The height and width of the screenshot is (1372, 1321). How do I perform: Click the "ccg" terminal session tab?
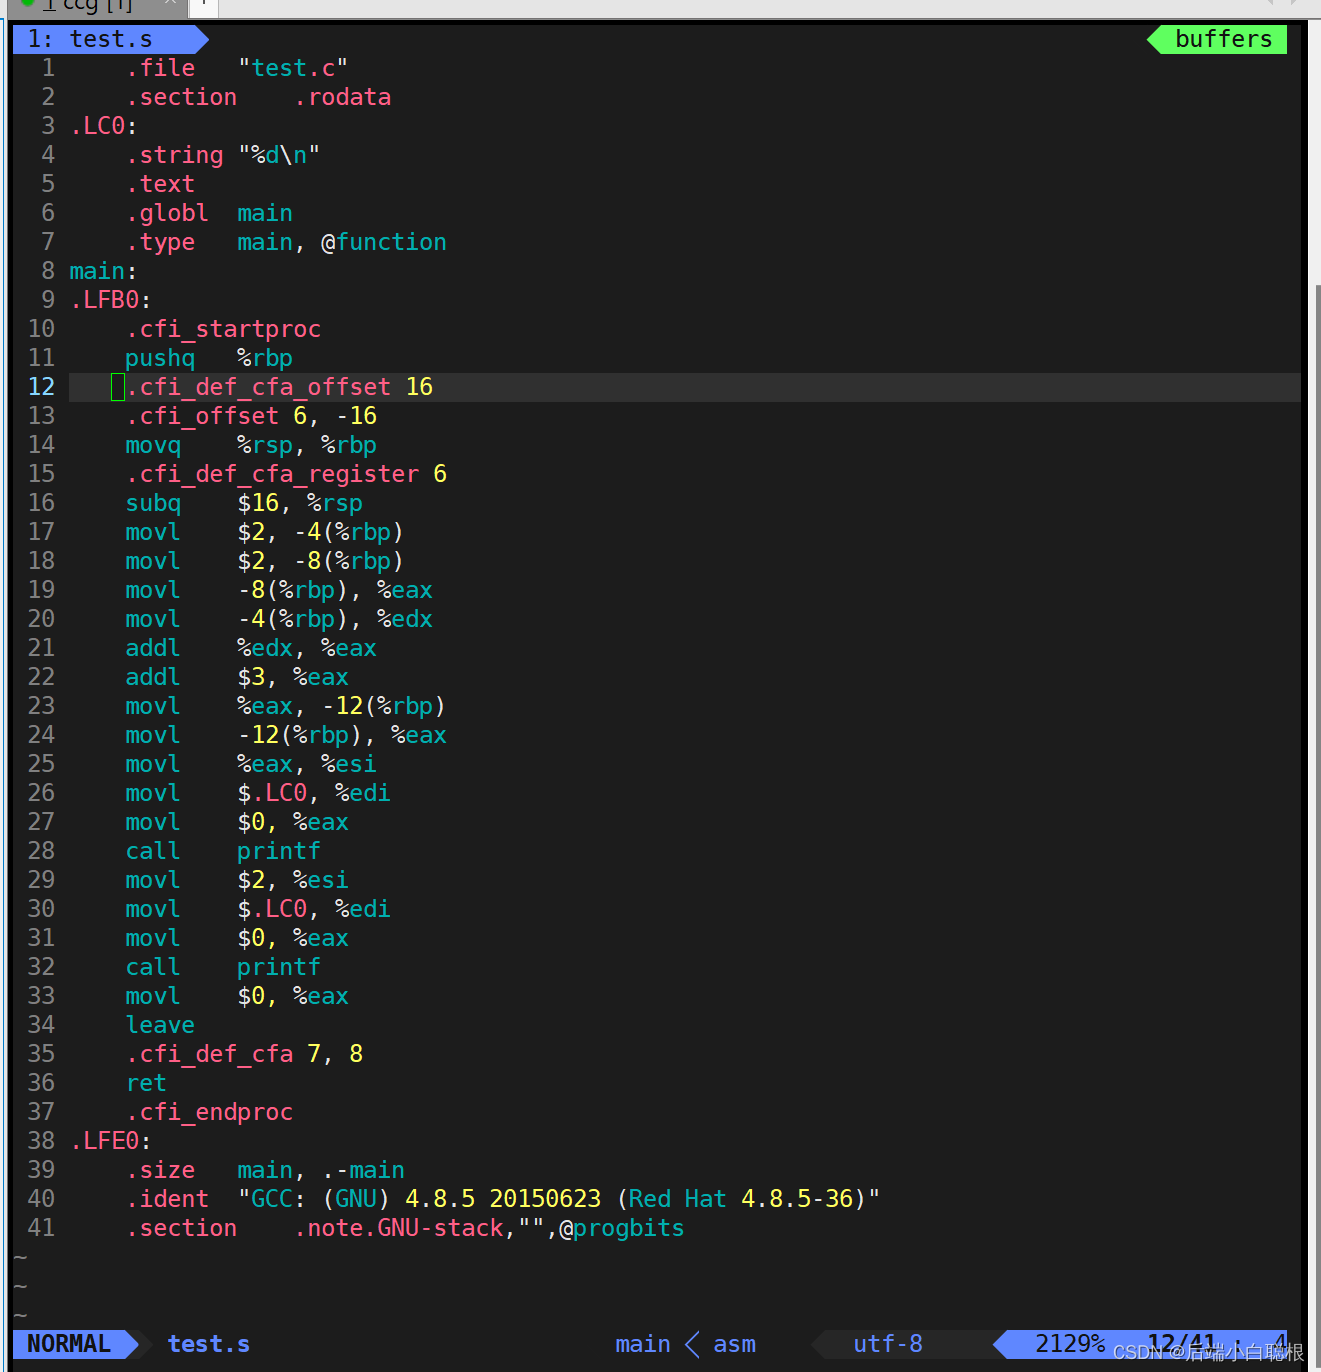(x=97, y=6)
